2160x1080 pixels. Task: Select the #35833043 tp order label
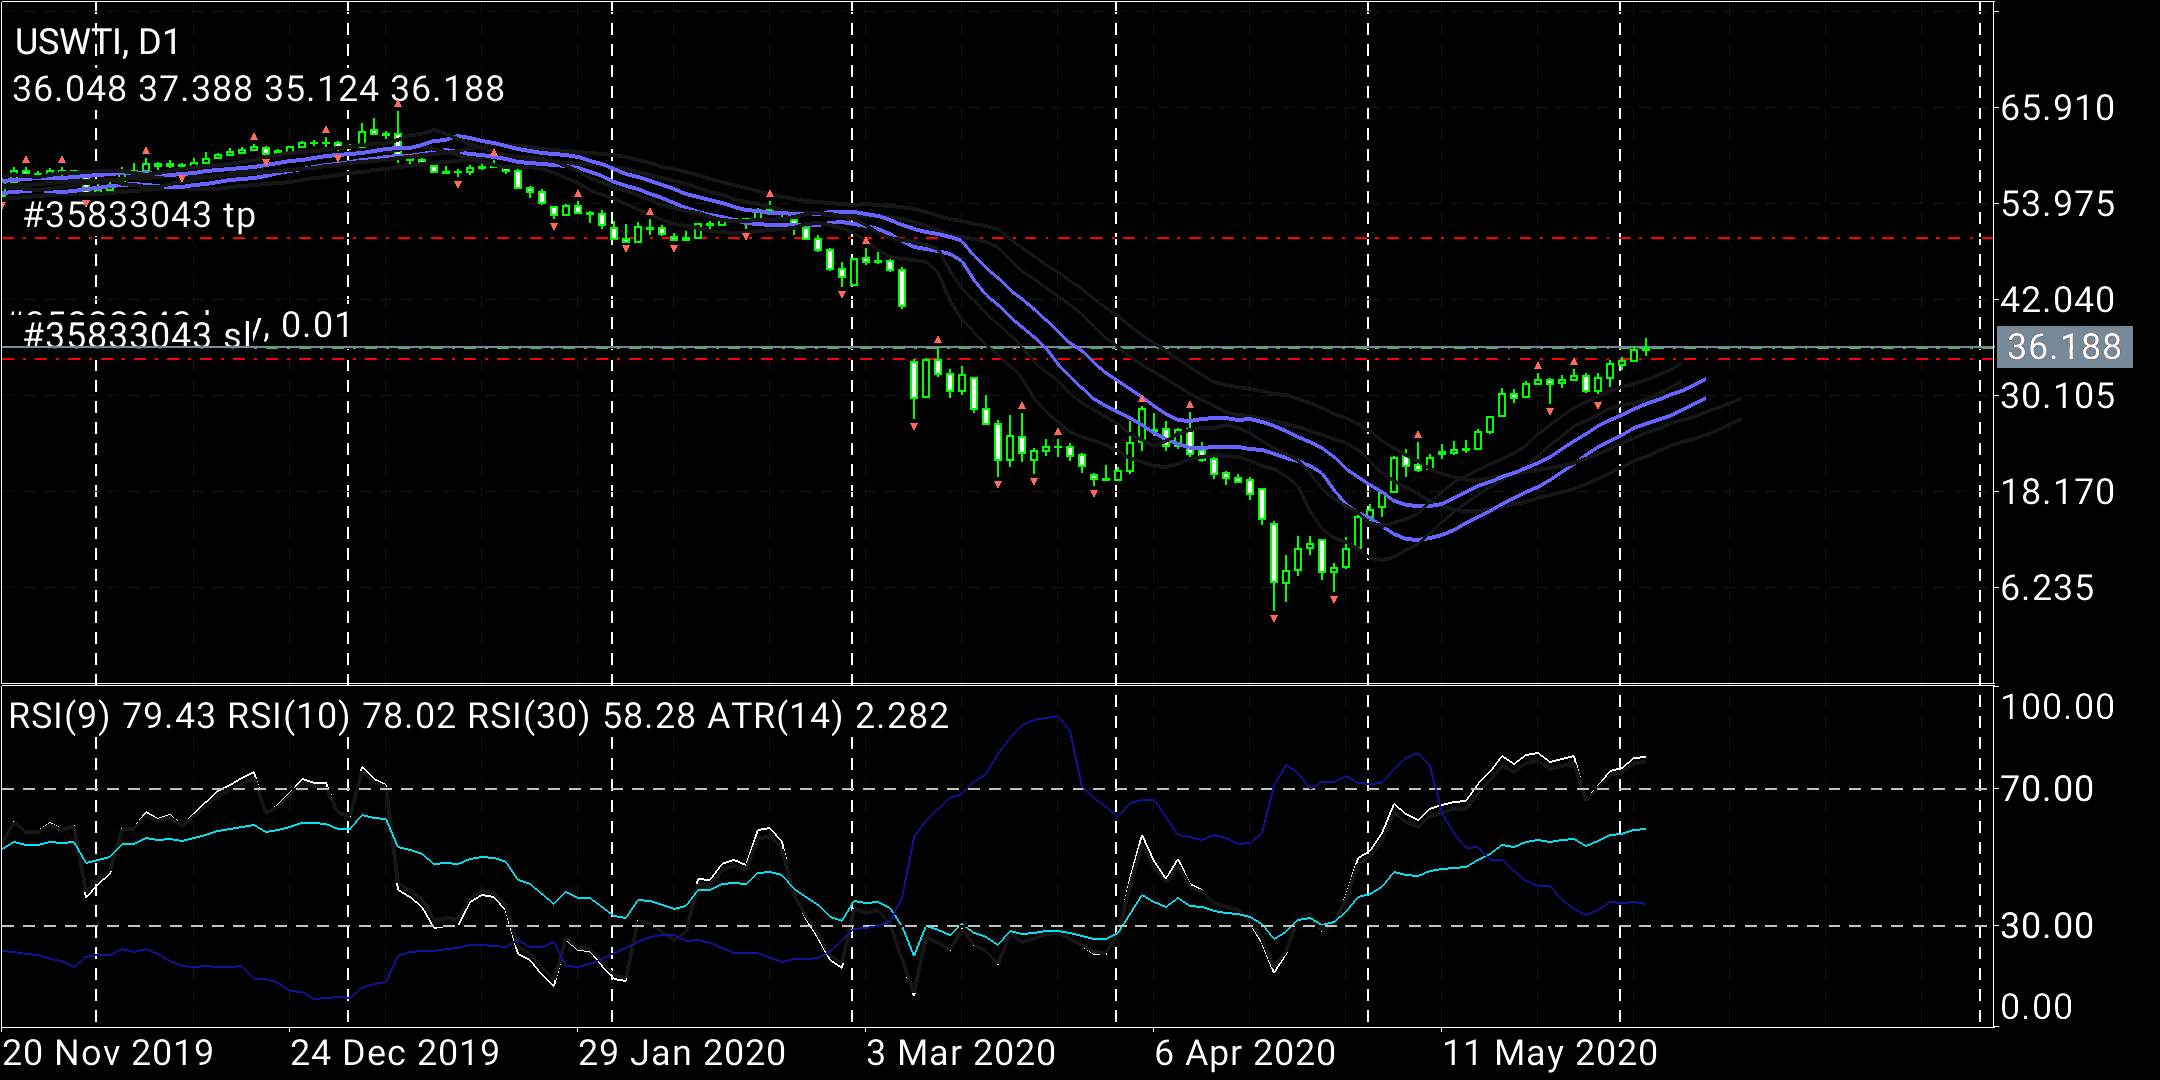[x=139, y=215]
